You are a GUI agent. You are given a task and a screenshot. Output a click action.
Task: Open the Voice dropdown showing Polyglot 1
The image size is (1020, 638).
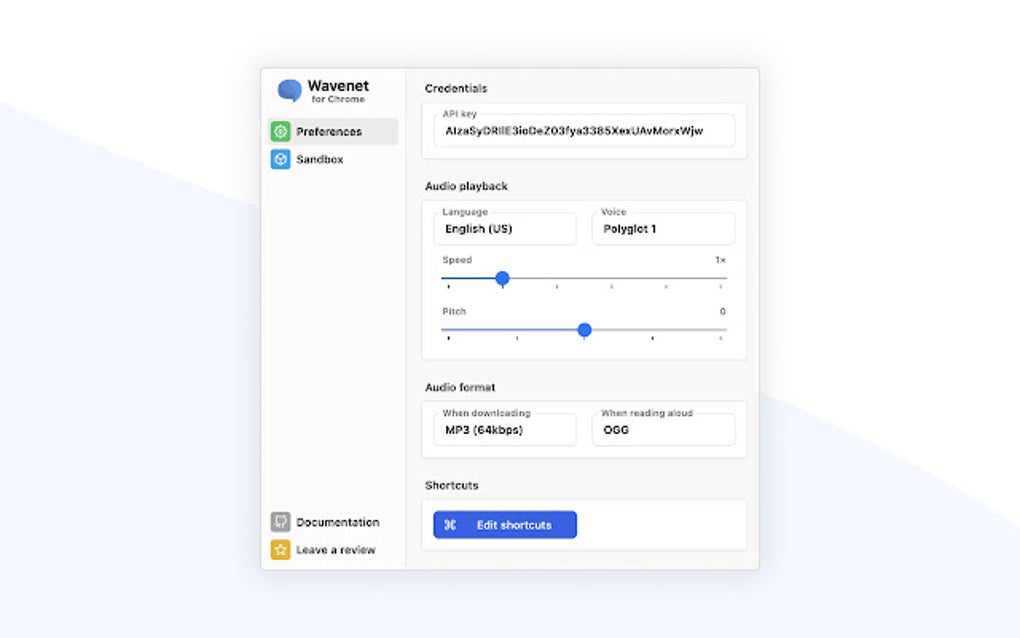[663, 228]
